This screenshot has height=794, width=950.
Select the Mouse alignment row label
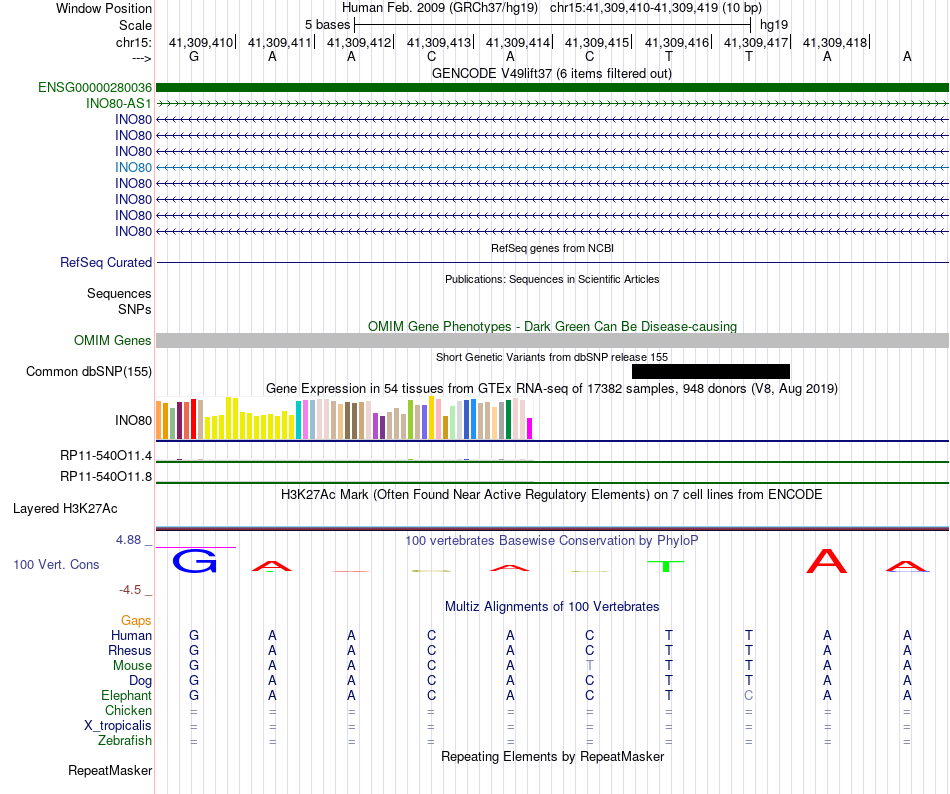(x=132, y=666)
